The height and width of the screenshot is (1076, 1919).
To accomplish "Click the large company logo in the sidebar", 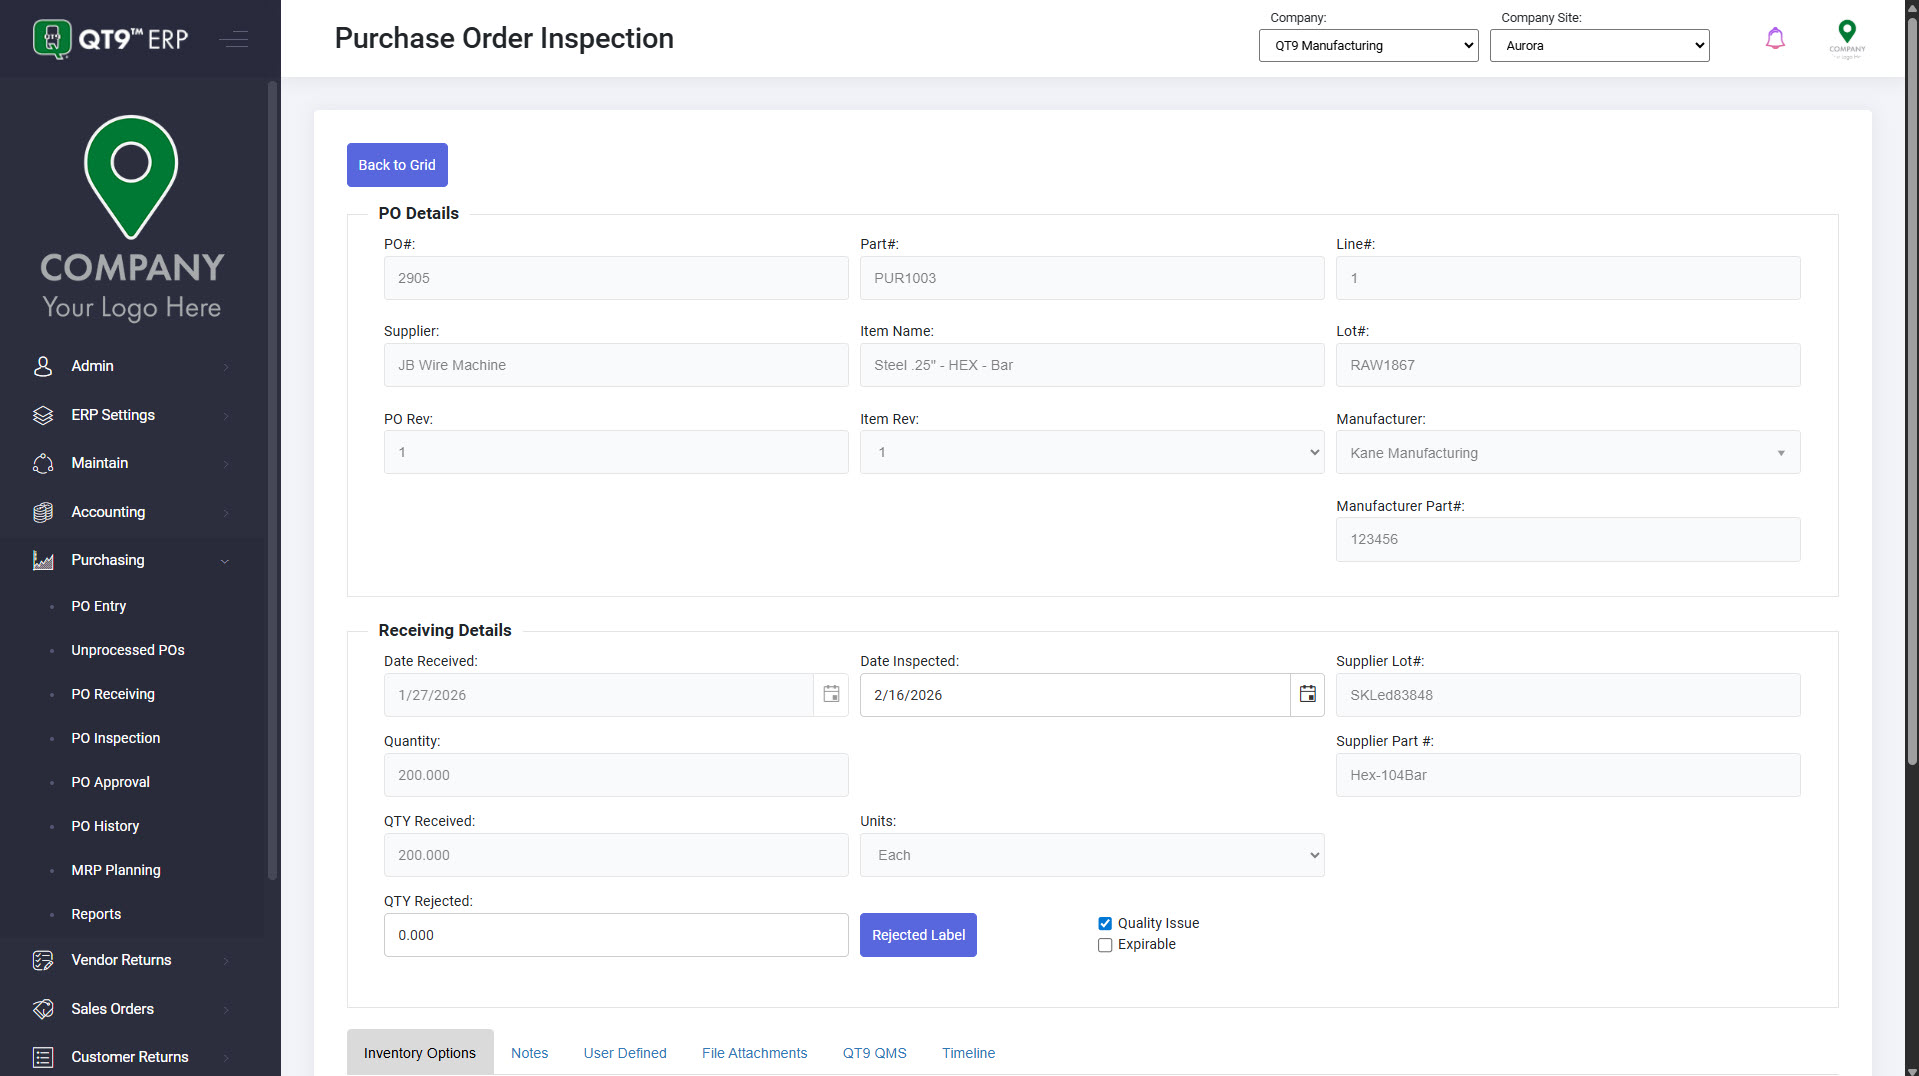I will (x=131, y=218).
